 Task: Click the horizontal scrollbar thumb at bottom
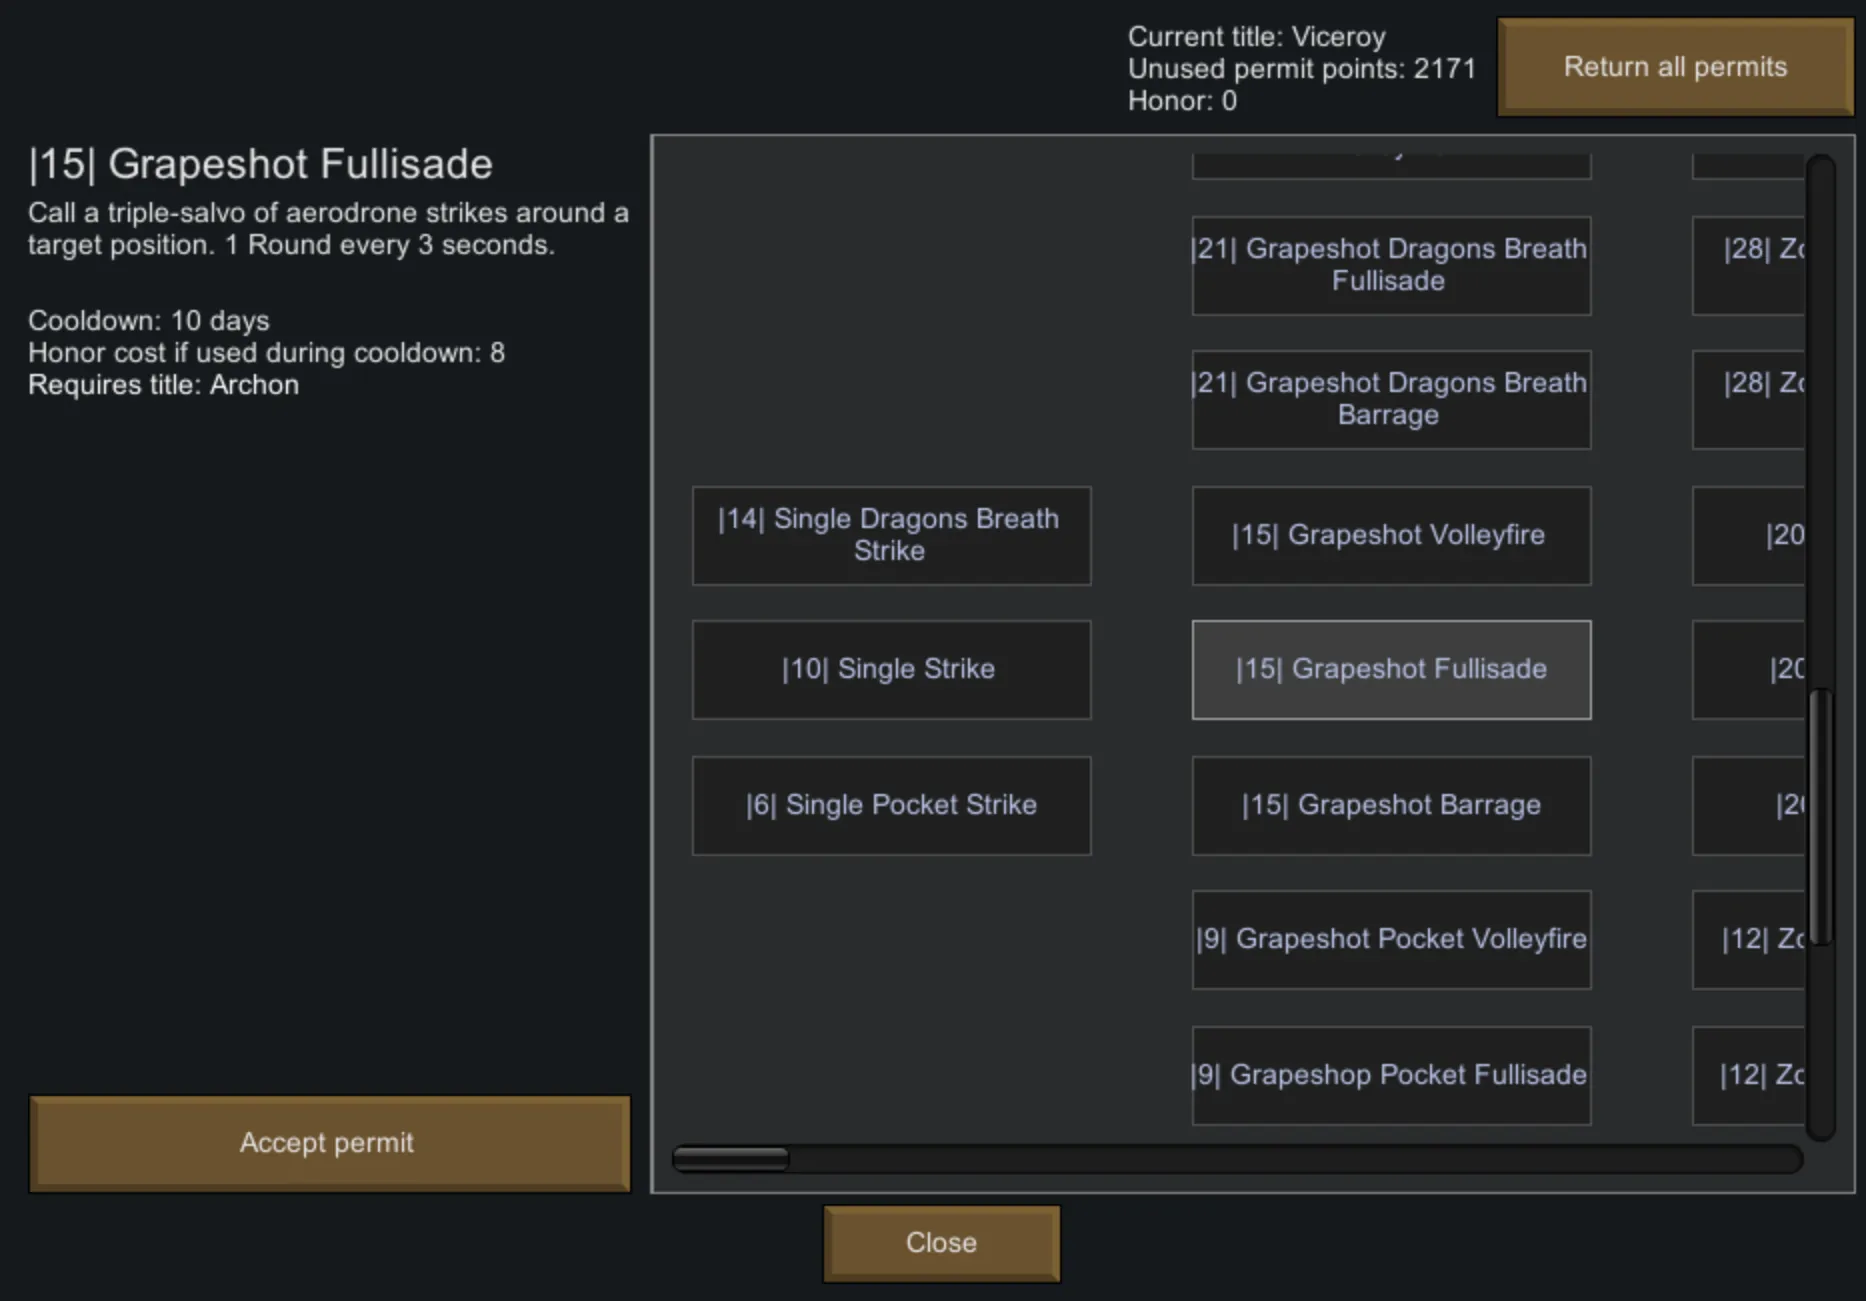(x=731, y=1159)
